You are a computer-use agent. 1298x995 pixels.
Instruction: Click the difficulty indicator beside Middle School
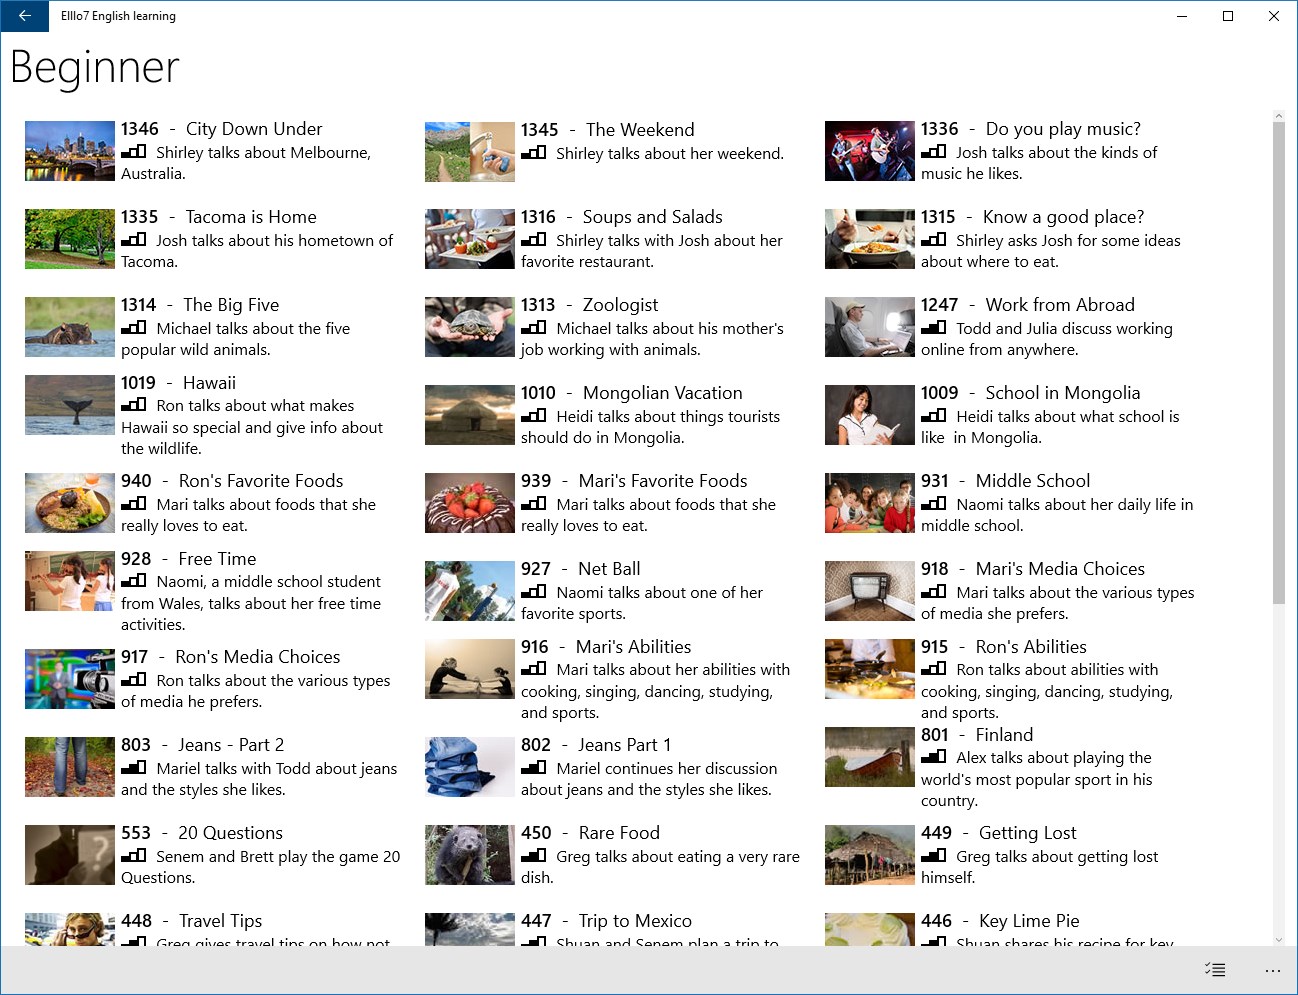click(934, 504)
